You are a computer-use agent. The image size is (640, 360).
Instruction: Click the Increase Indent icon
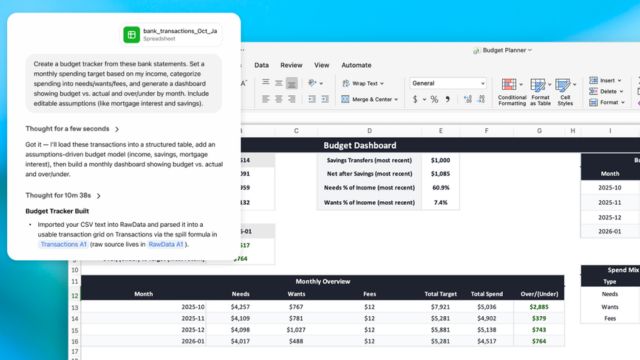325,99
